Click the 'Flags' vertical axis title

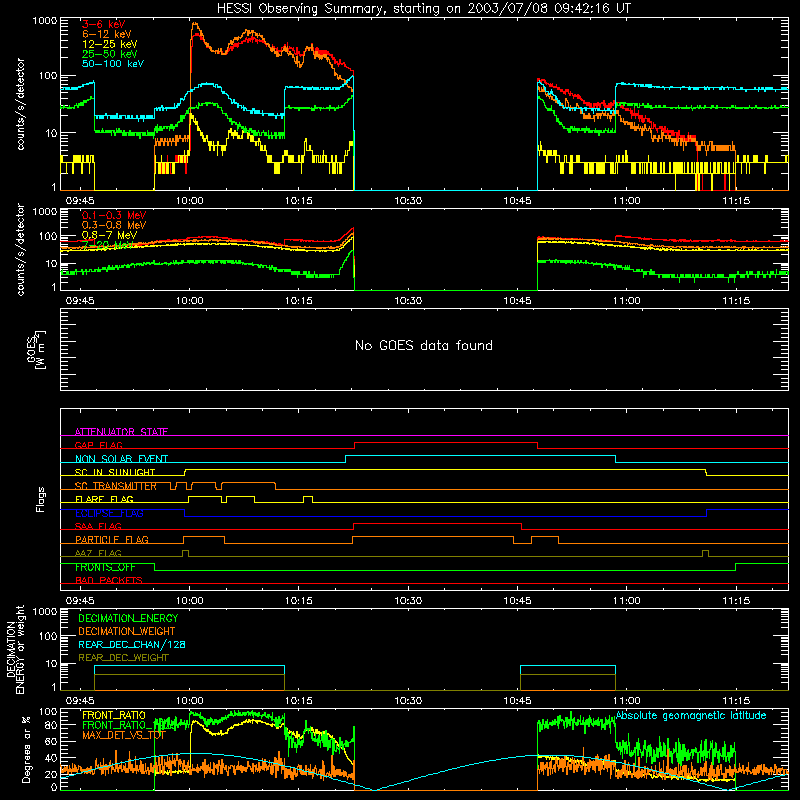(40, 499)
